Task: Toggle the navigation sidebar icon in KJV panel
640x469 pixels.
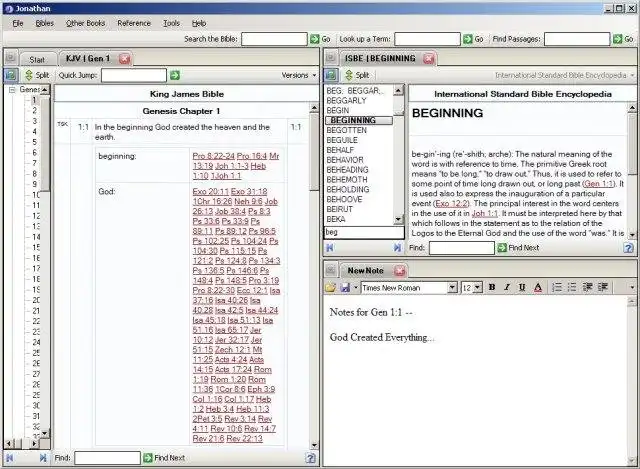Action: 10,75
